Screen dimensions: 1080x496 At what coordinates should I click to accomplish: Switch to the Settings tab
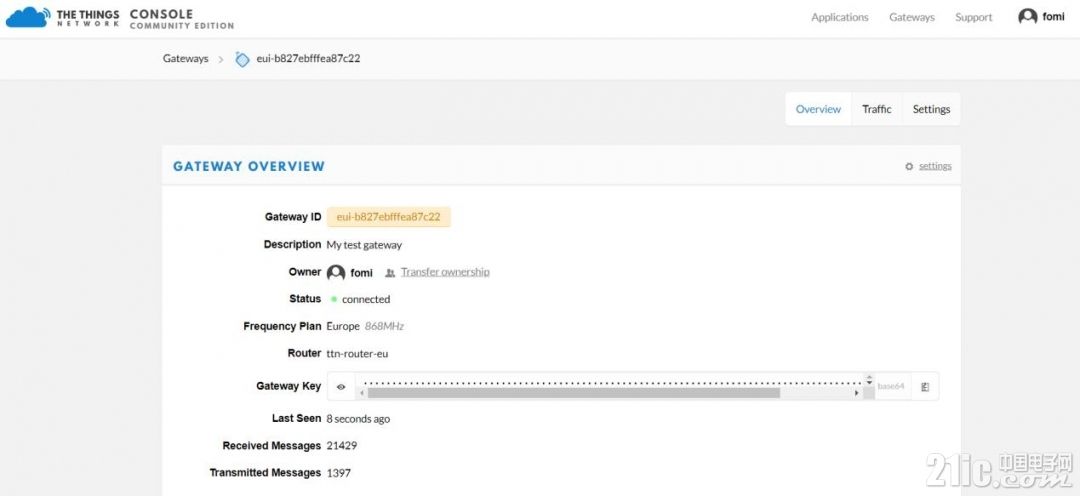(931, 109)
